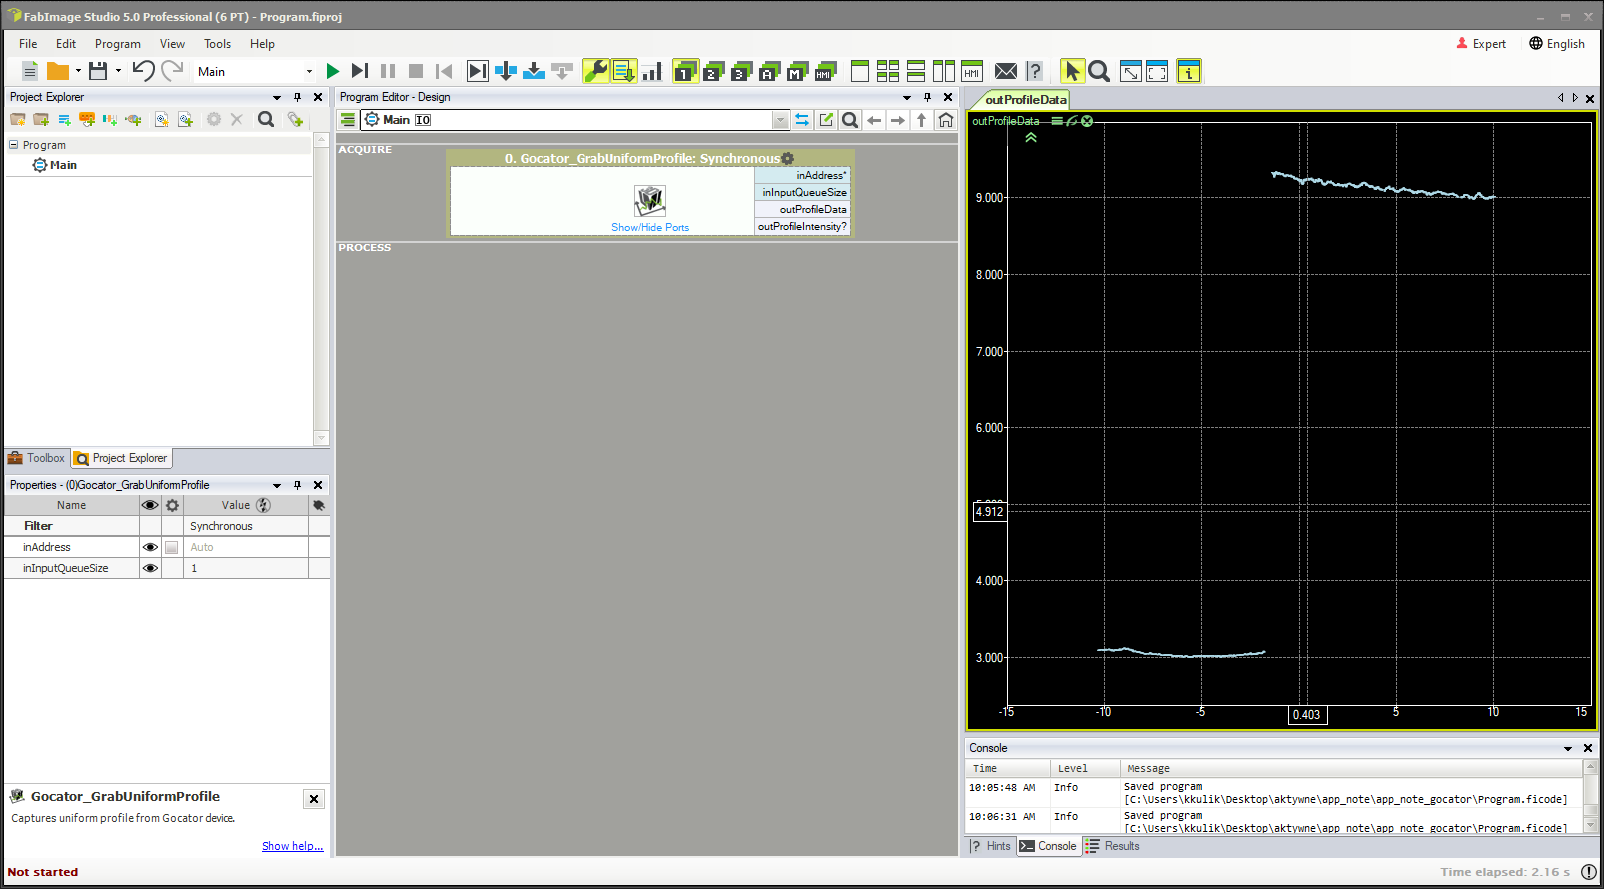
Task: Click the go up arrow in Program Editor
Action: 922,120
